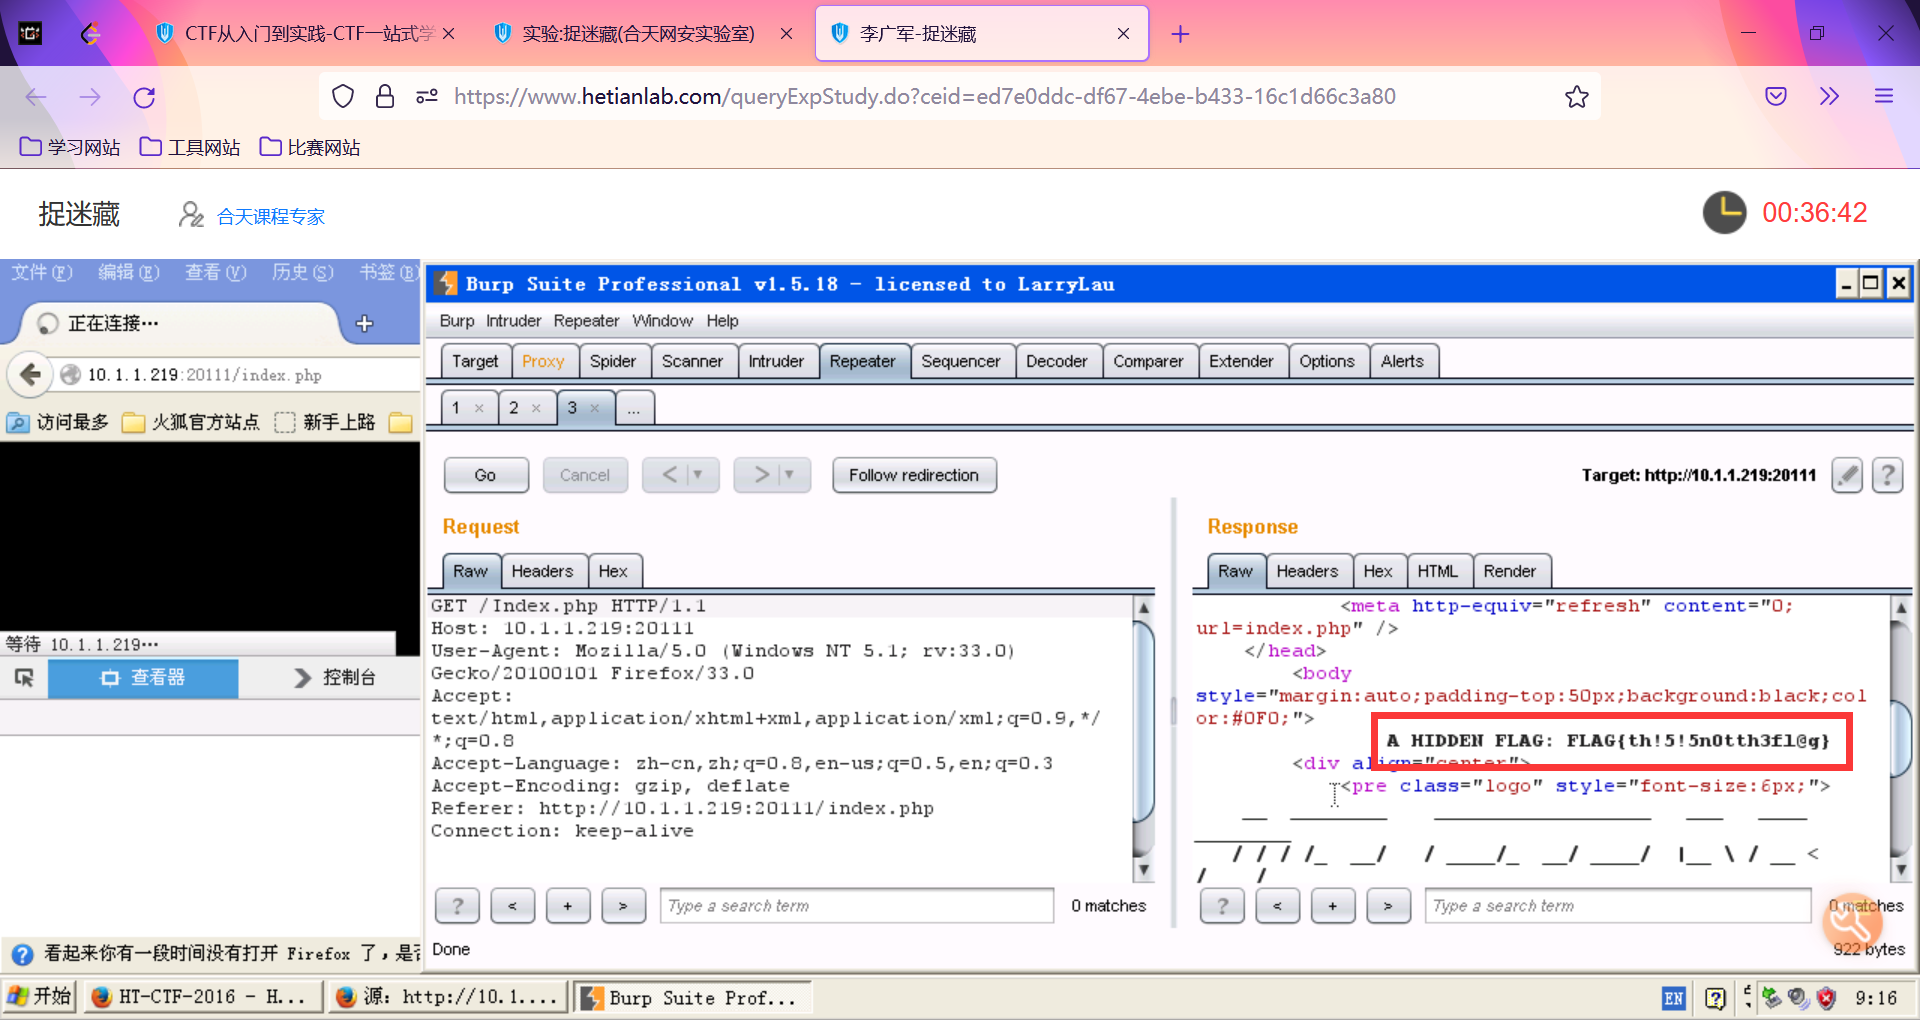The height and width of the screenshot is (1020, 1920).
Task: Open the Burp menu
Action: click(x=457, y=321)
